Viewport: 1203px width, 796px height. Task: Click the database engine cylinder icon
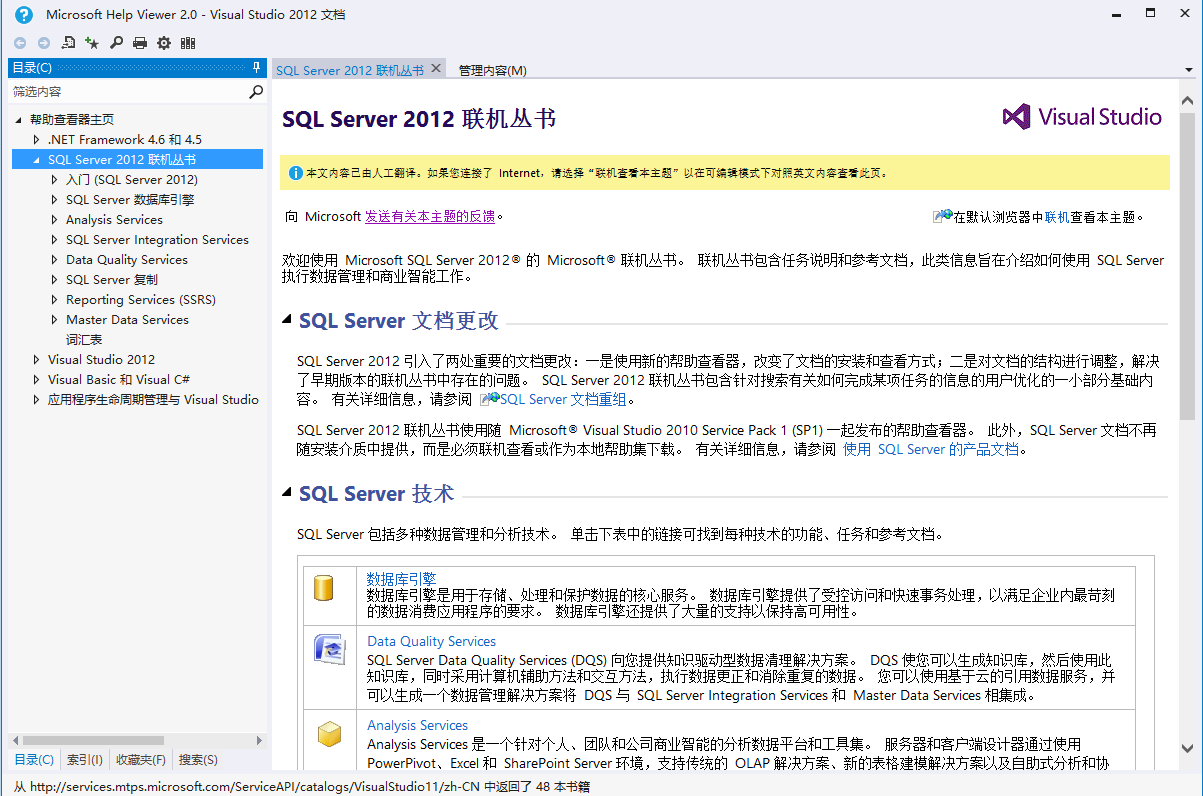(323, 588)
